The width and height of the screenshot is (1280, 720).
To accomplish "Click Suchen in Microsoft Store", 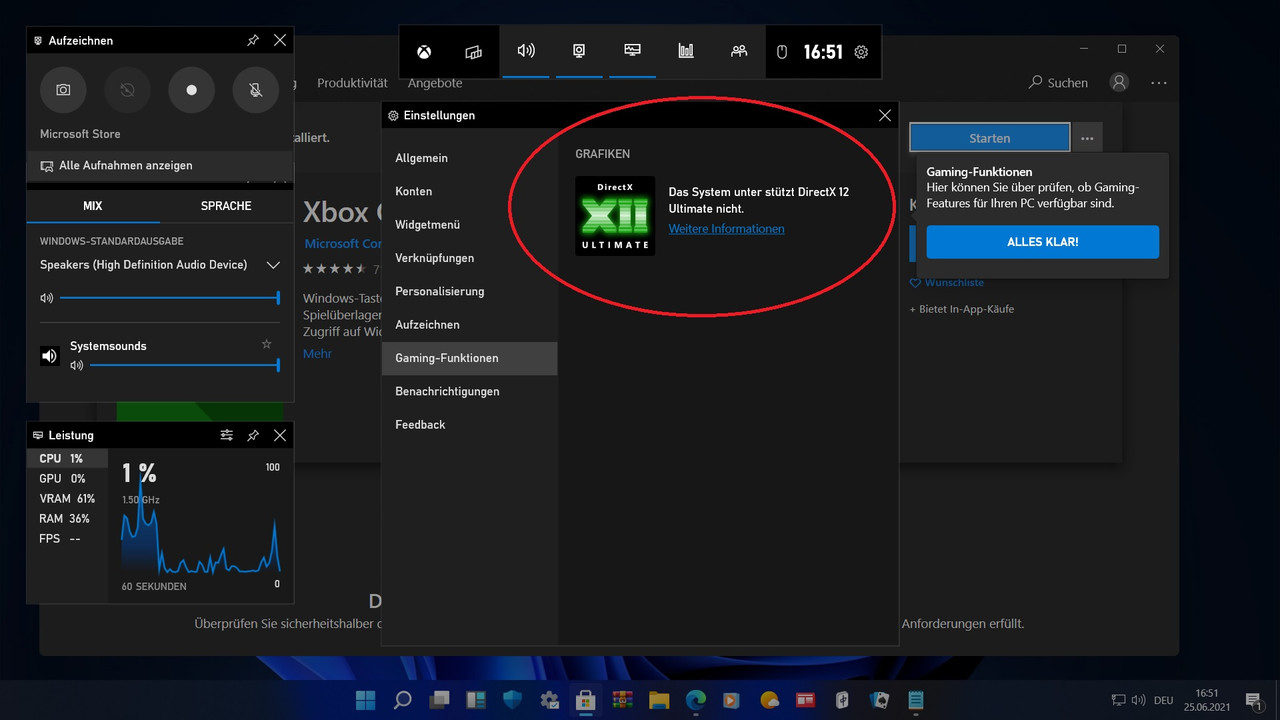I will pos(1058,83).
